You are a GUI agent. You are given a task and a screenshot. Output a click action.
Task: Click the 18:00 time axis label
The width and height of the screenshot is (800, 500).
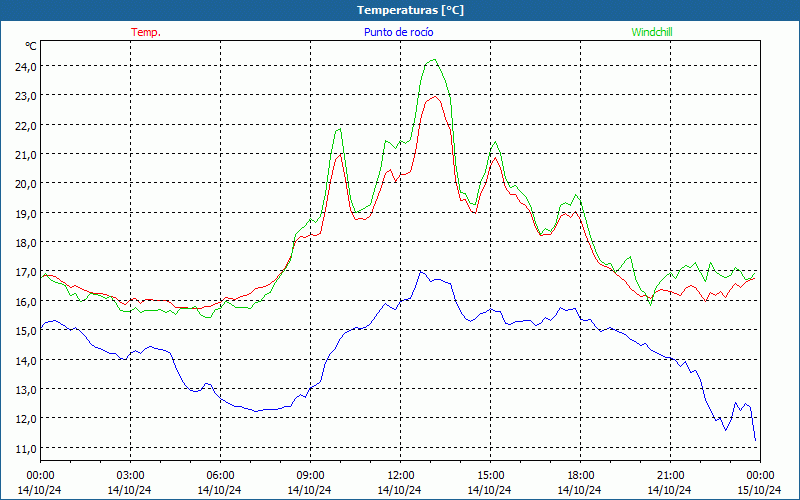click(580, 476)
